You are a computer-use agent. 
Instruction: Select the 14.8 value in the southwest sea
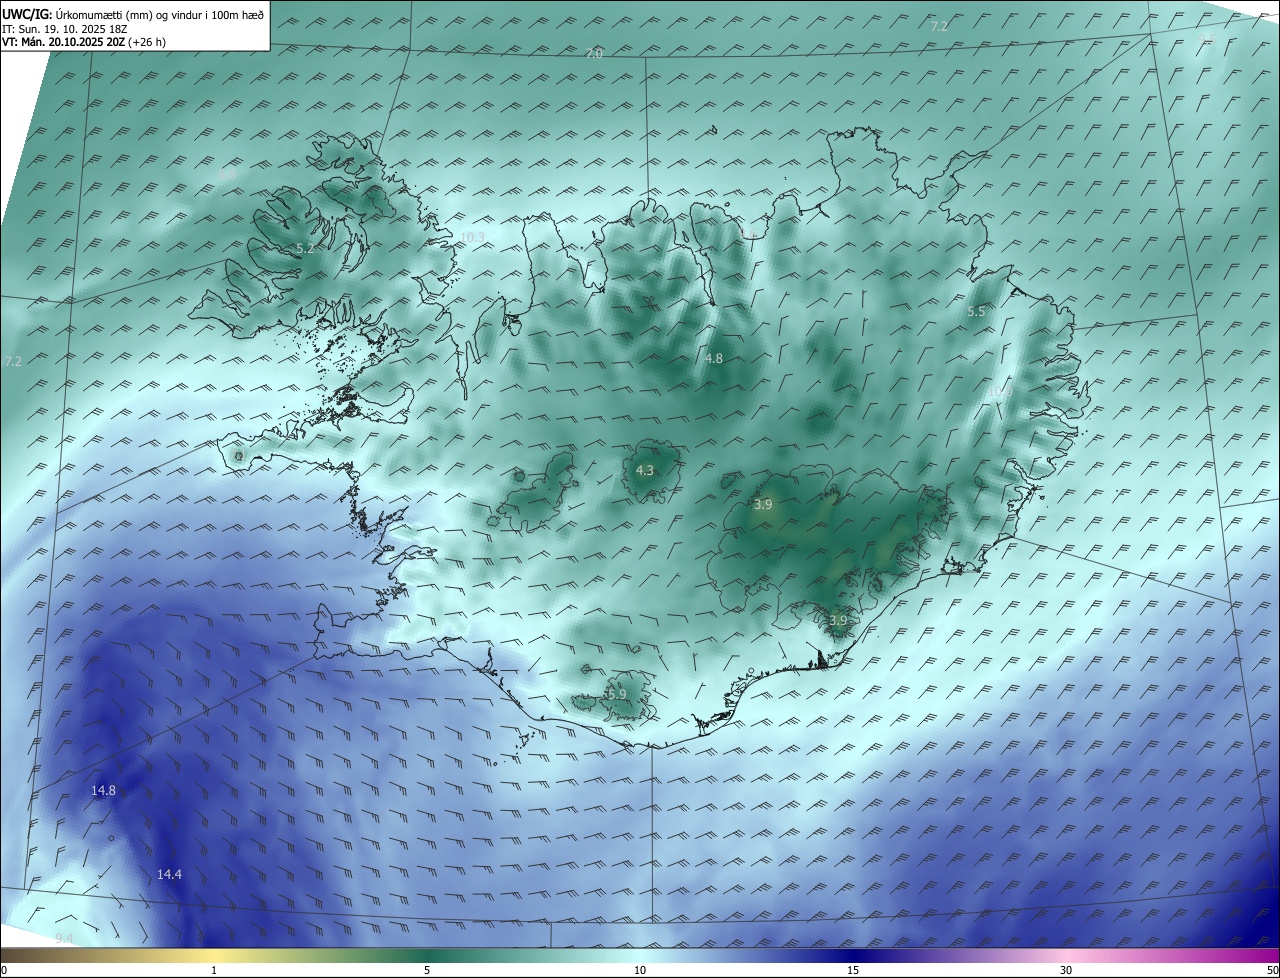(x=103, y=790)
